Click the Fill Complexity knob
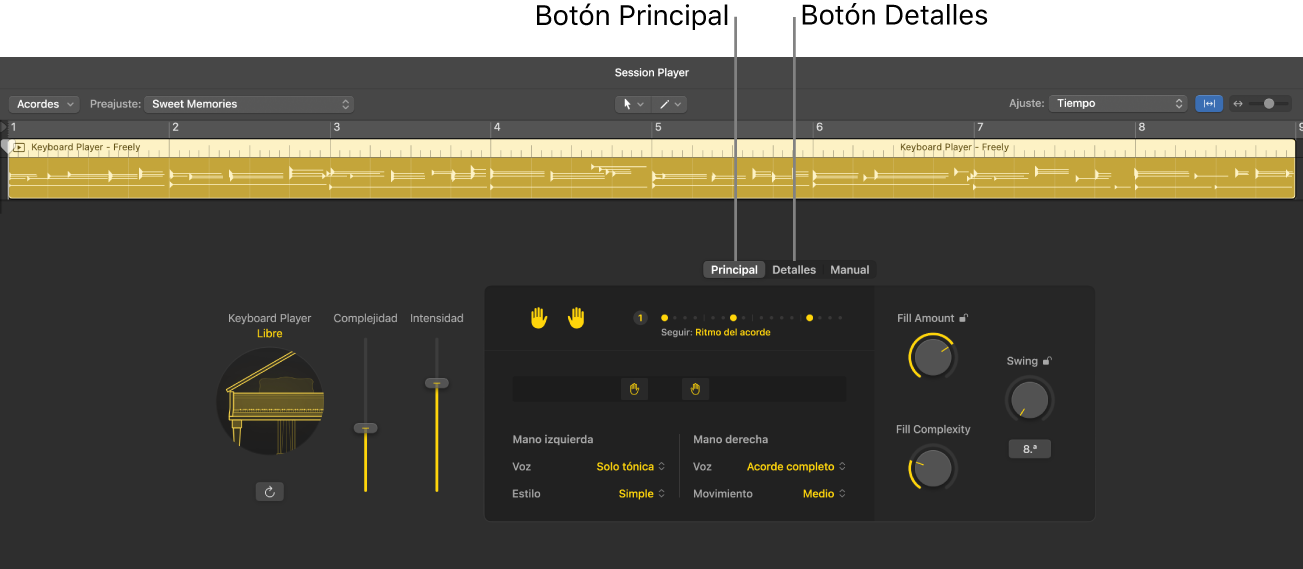The height and width of the screenshot is (569, 1303). point(932,468)
